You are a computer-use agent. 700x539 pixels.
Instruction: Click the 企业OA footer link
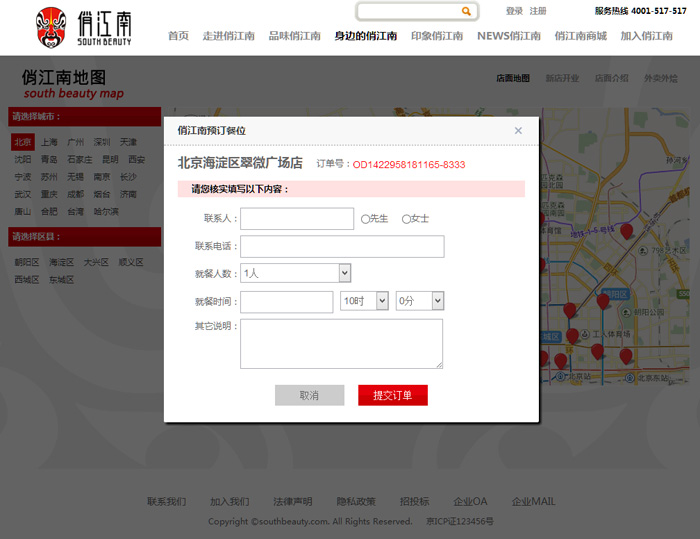click(471, 501)
